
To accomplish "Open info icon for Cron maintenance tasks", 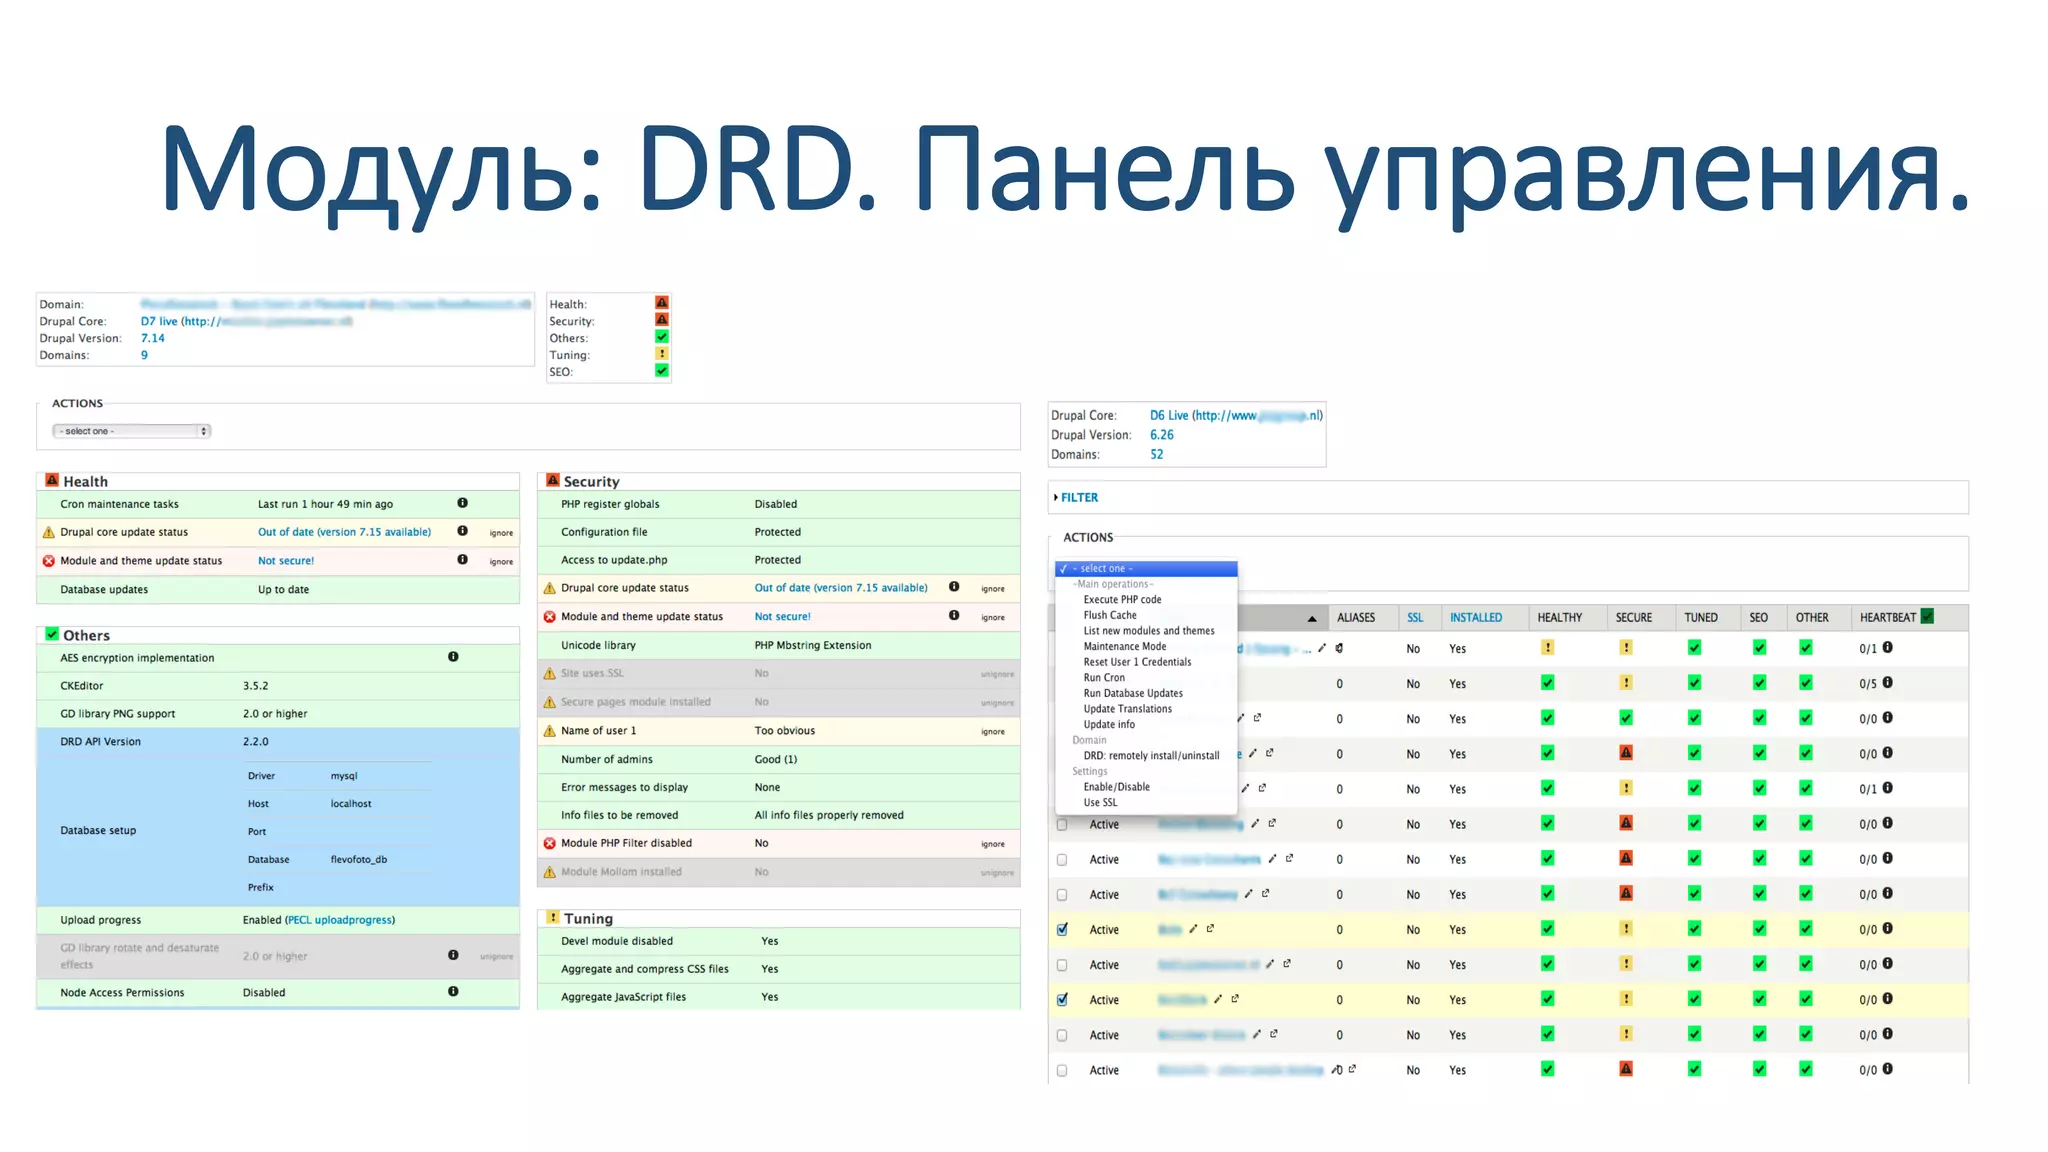I will 462,503.
